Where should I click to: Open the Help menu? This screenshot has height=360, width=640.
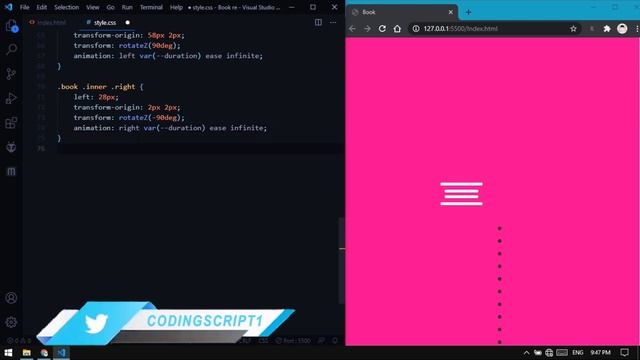pos(176,7)
